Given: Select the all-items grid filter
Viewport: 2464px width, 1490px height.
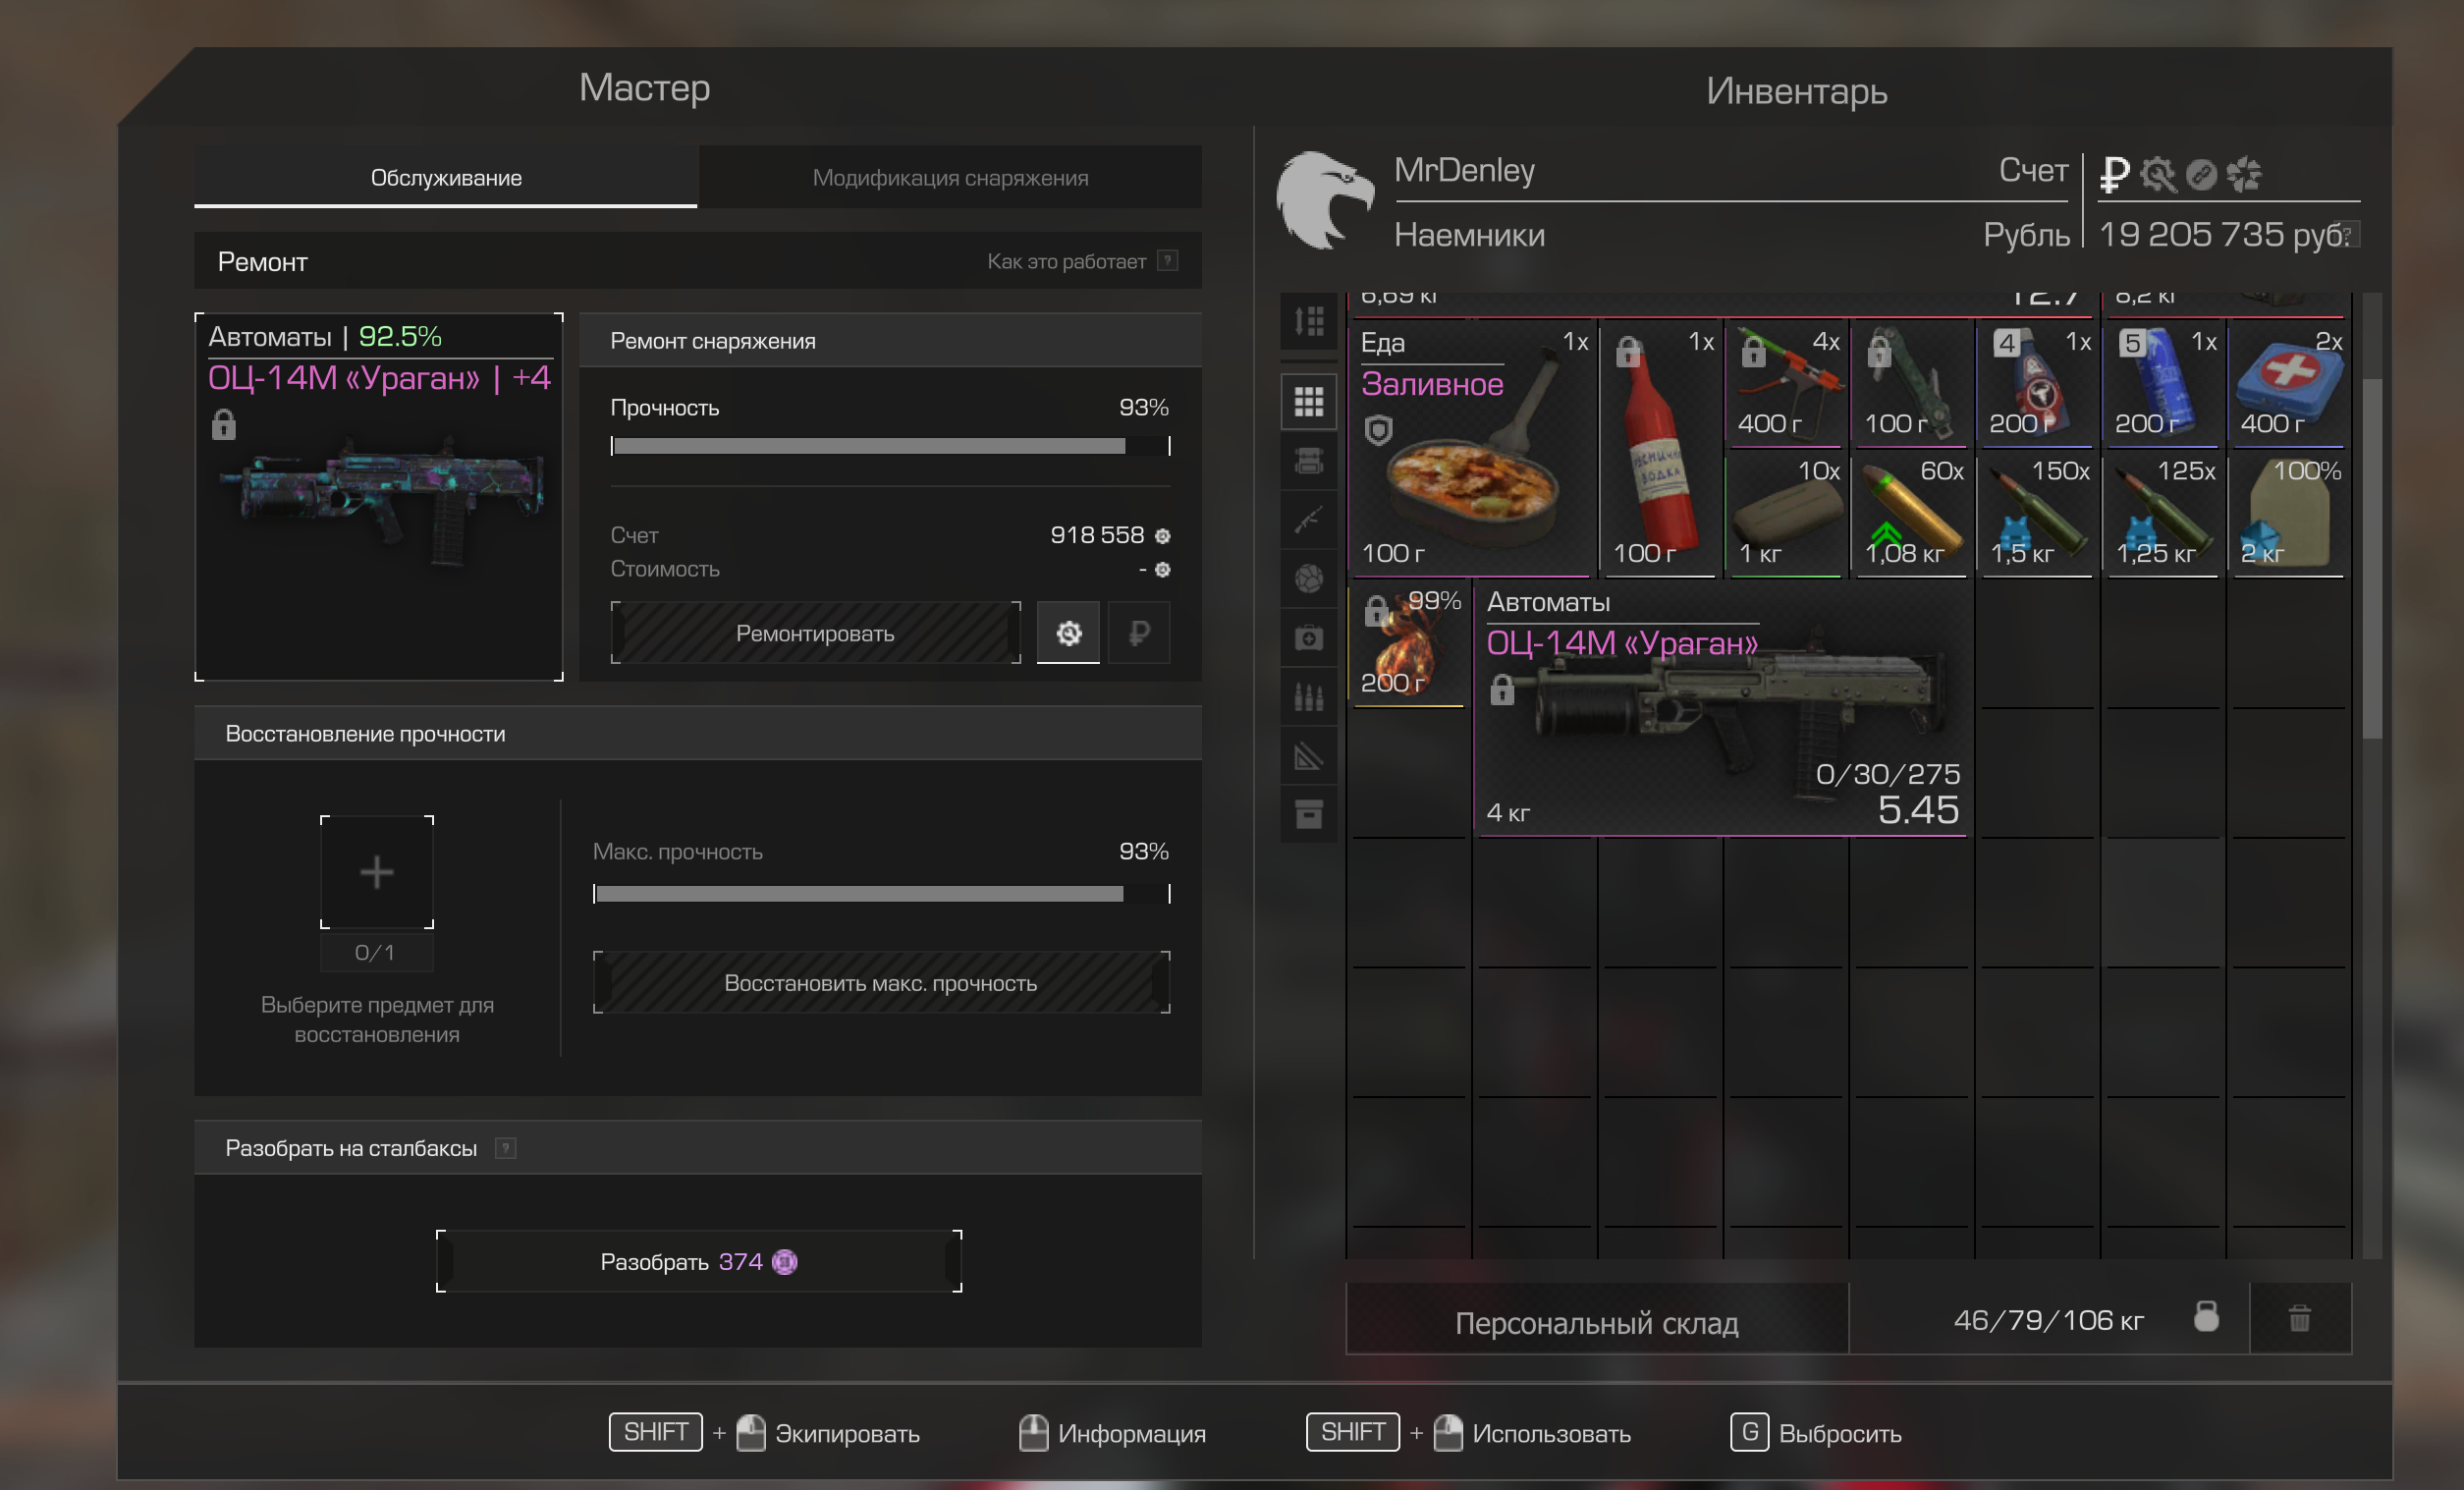Looking at the screenshot, I should (x=1308, y=402).
